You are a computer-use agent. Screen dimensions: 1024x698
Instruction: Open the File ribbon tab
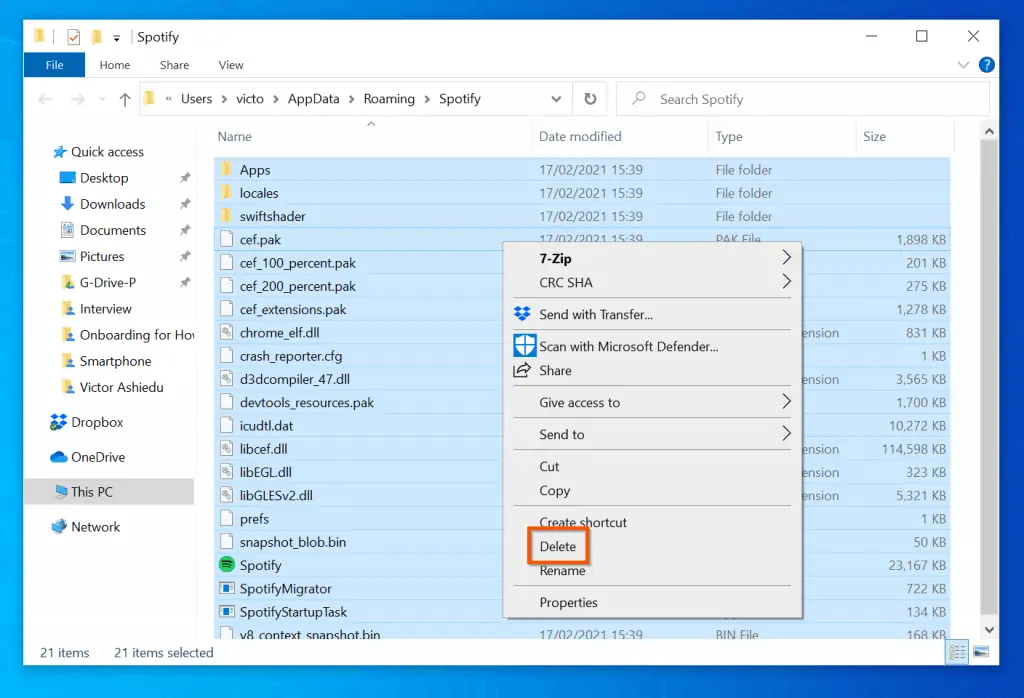(x=54, y=65)
